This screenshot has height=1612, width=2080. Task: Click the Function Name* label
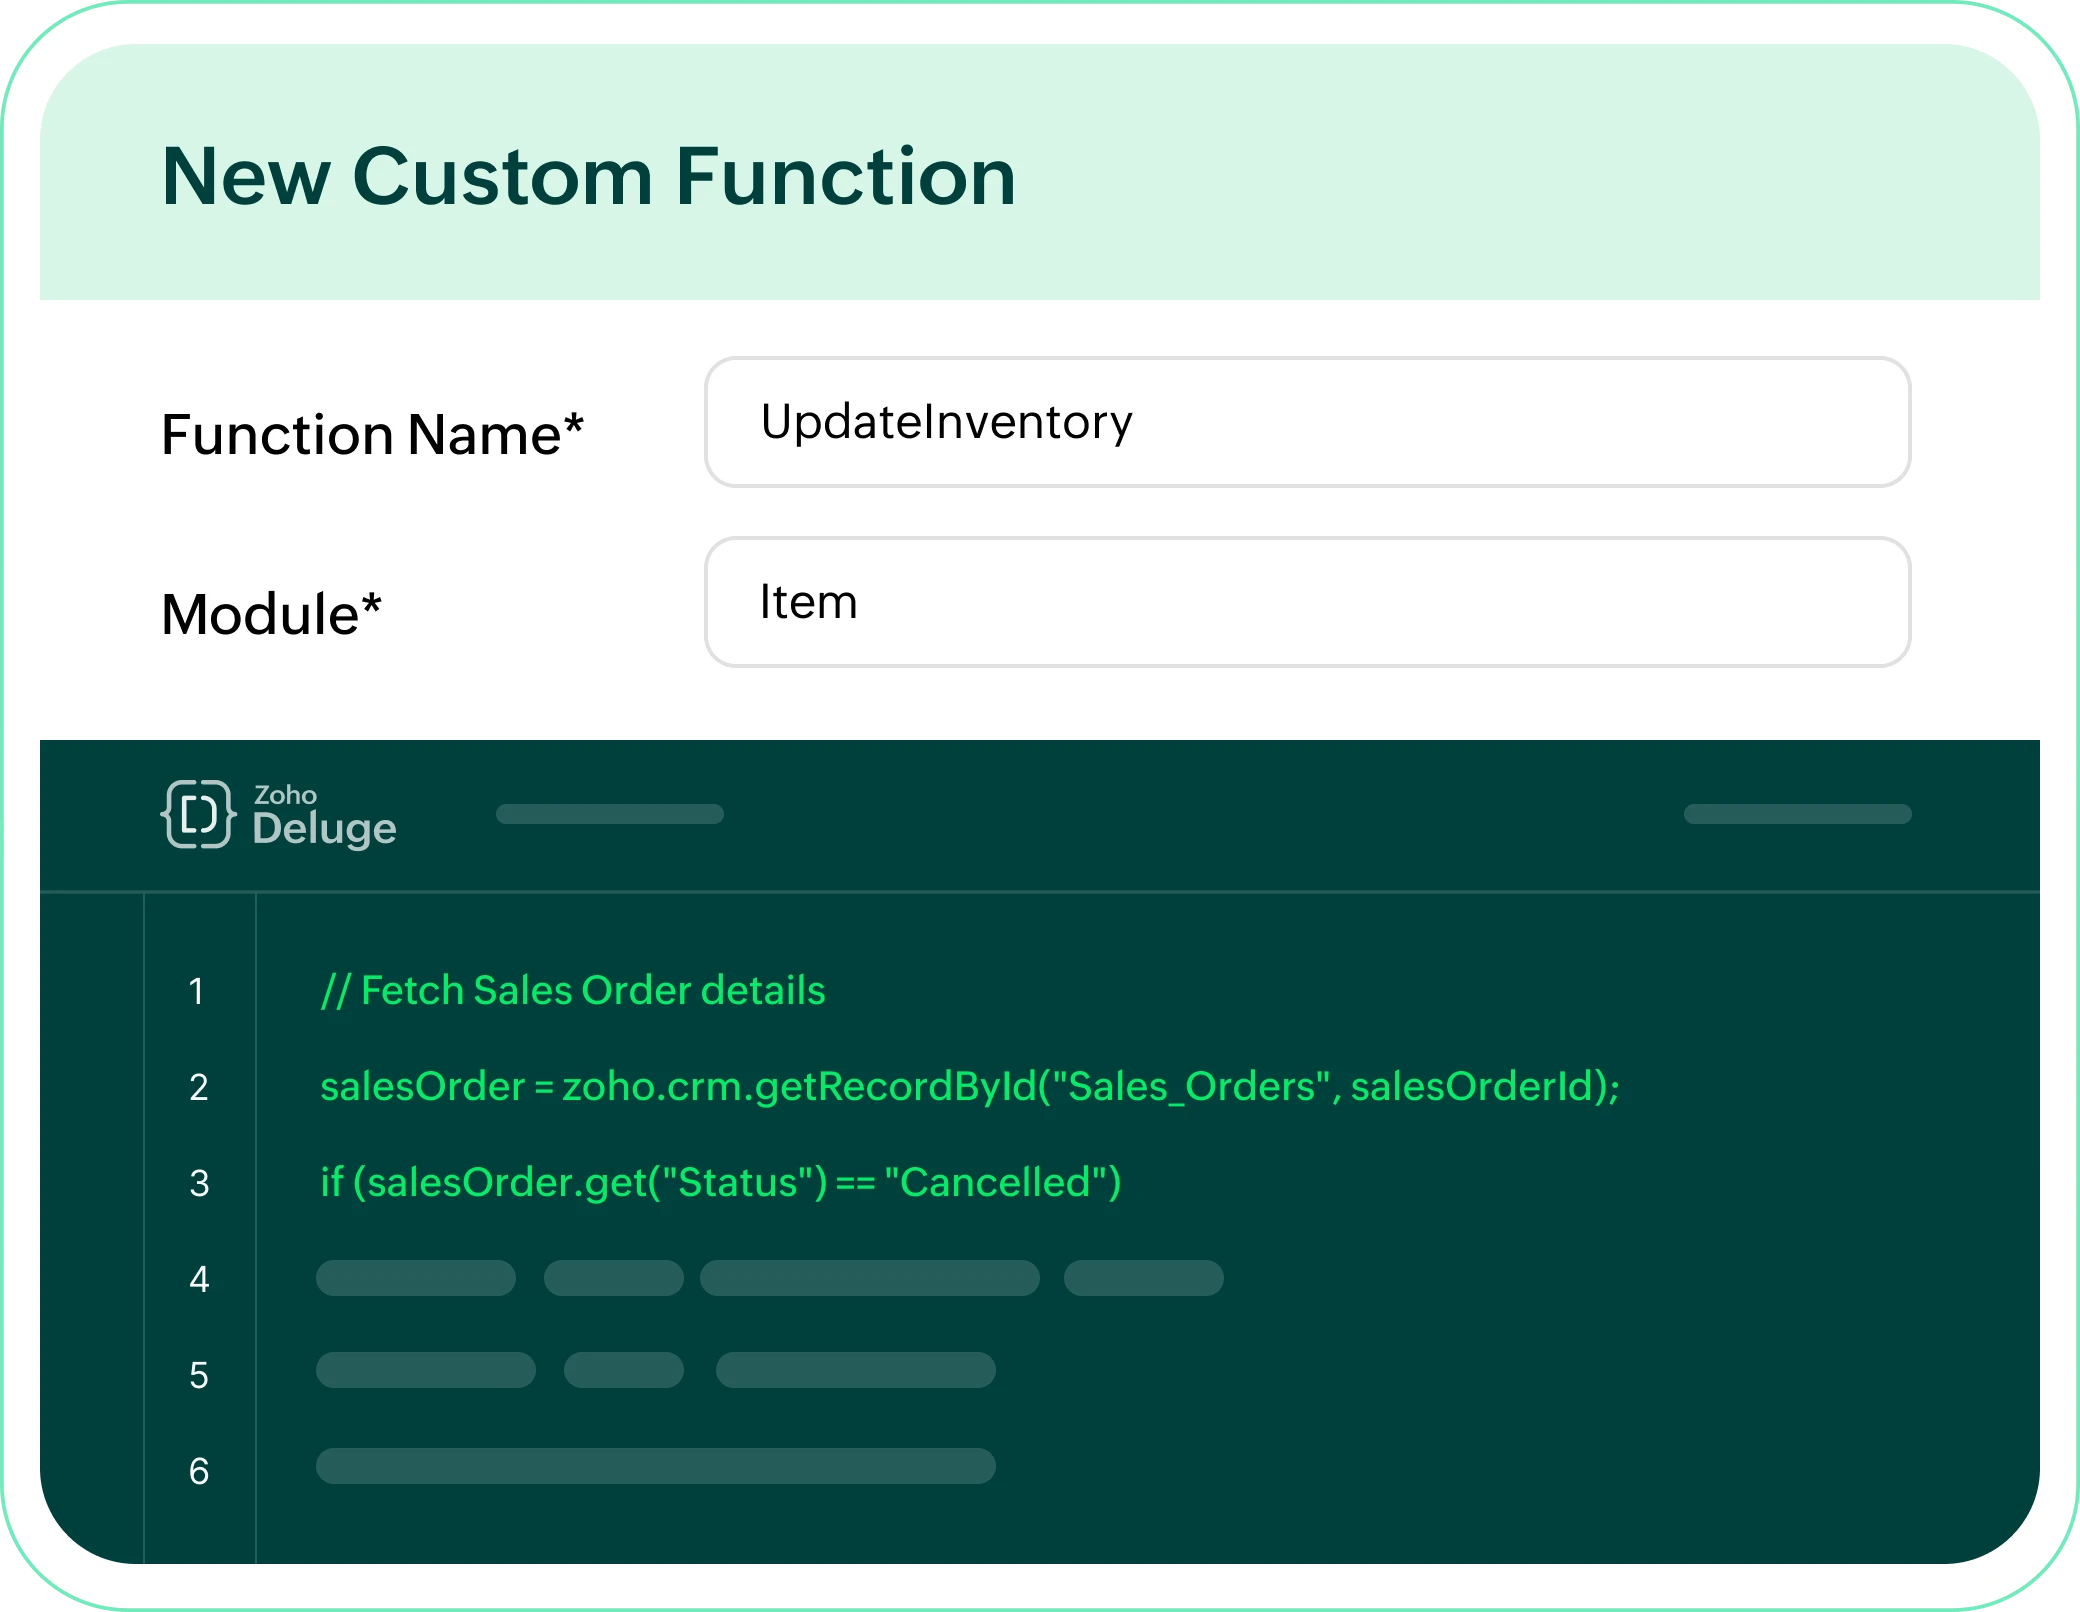pos(372,435)
